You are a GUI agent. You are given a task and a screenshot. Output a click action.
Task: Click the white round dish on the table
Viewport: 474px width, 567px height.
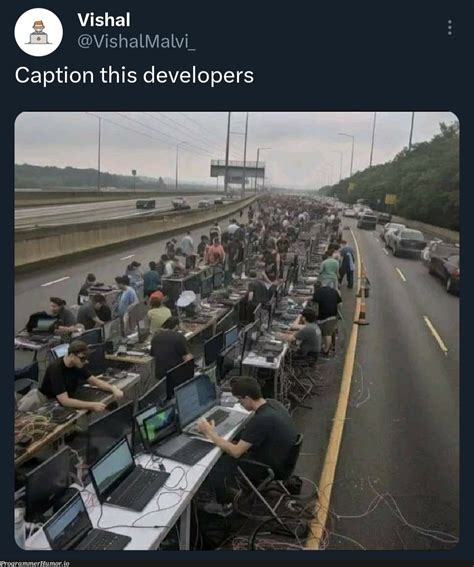click(187, 299)
